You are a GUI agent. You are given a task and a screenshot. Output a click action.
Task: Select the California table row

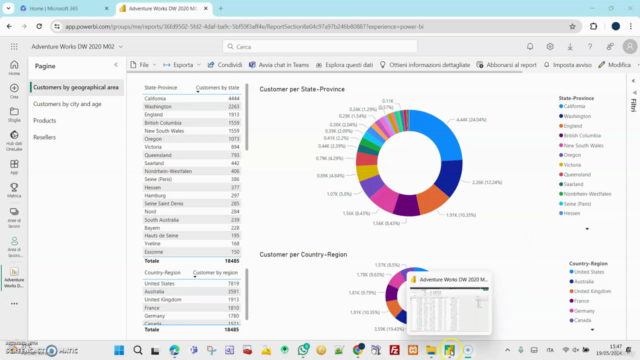pos(191,98)
